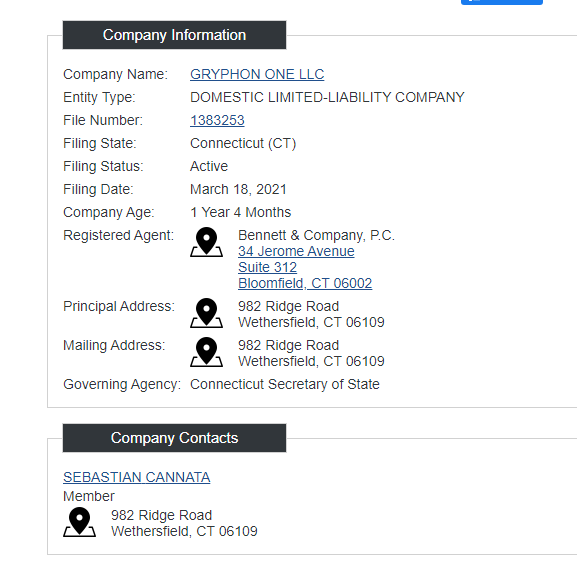The image size is (577, 562).
Task: Click the Member role label under contact
Action: point(89,496)
